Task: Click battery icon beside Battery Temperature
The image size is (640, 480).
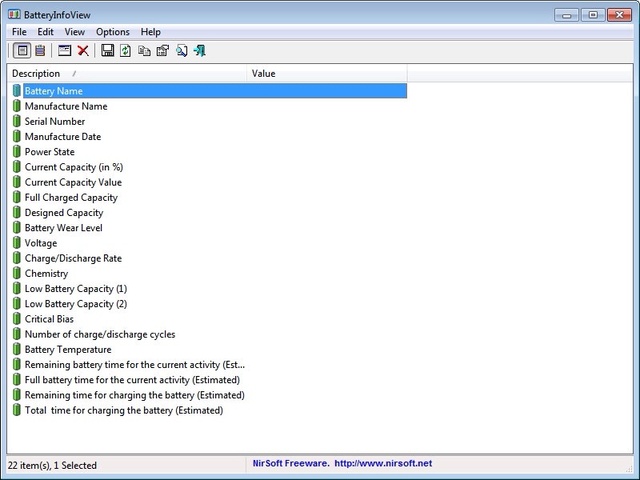Action: pyautogui.click(x=16, y=349)
